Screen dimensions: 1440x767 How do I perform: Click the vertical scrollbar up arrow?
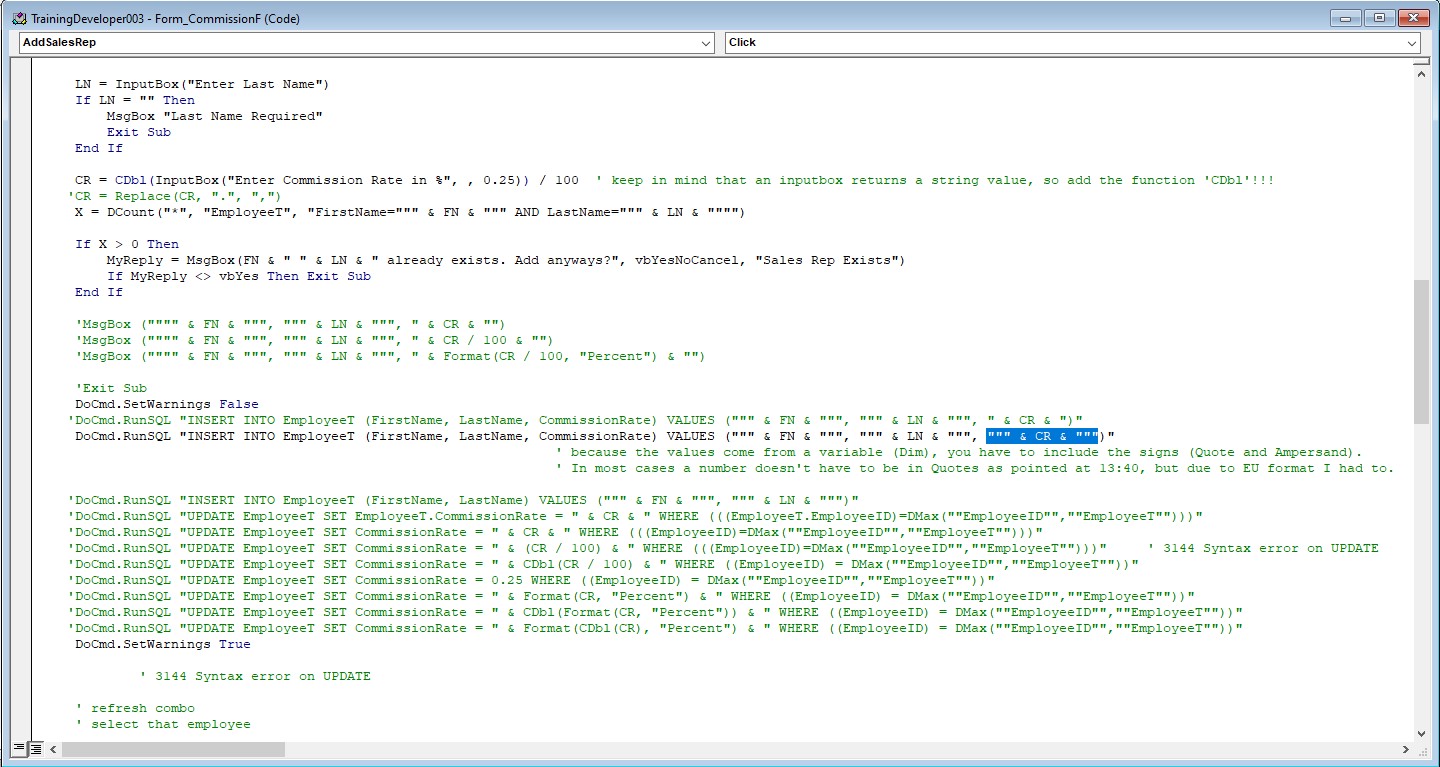pos(1421,73)
